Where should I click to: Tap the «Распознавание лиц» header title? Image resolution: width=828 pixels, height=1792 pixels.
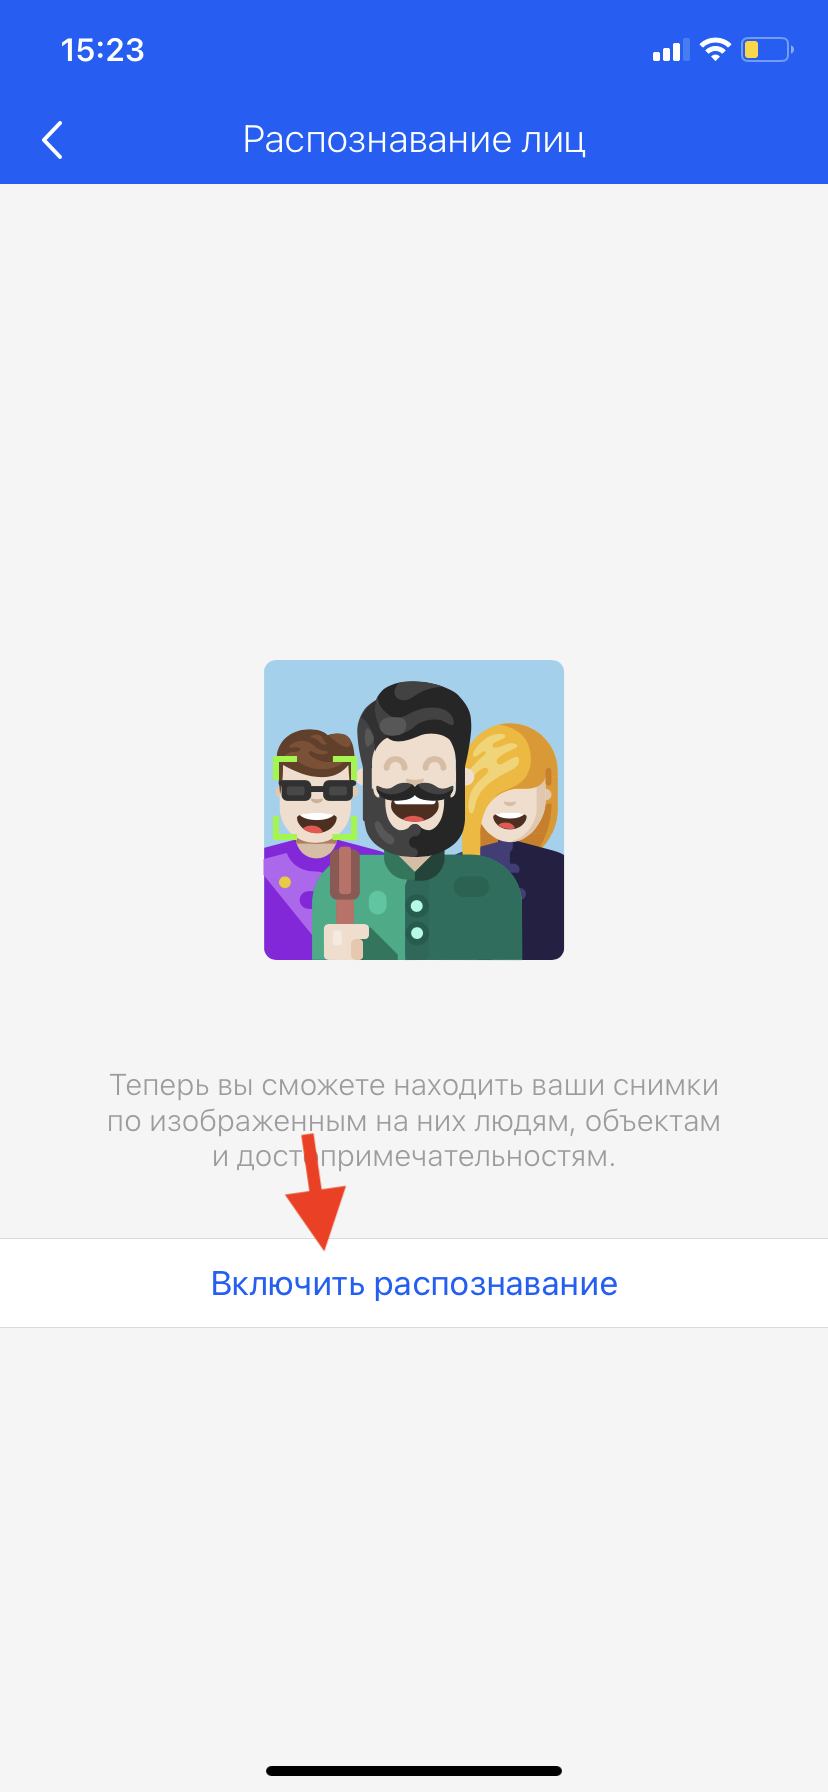[x=414, y=140]
